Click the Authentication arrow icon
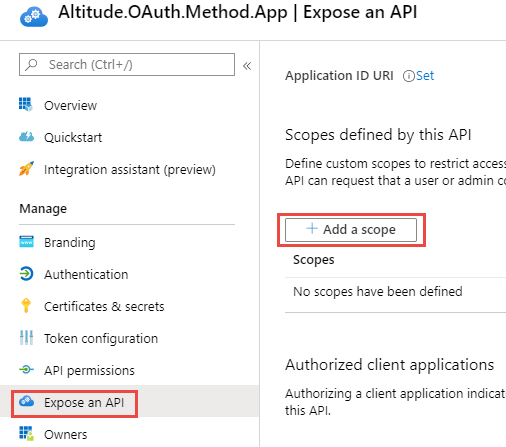 click(x=26, y=274)
